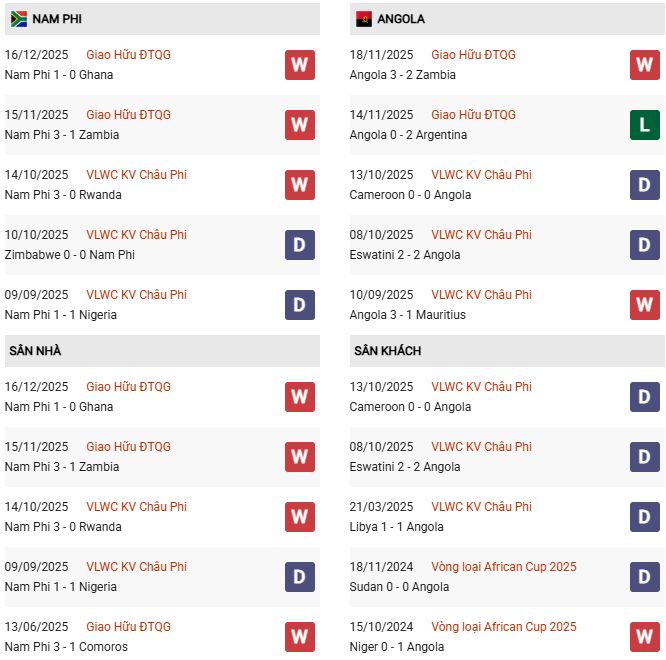Screen dimensions: 666x660
Task: Click the W badge for Nam Phi 3-1 Comoros
Action: 300,637
